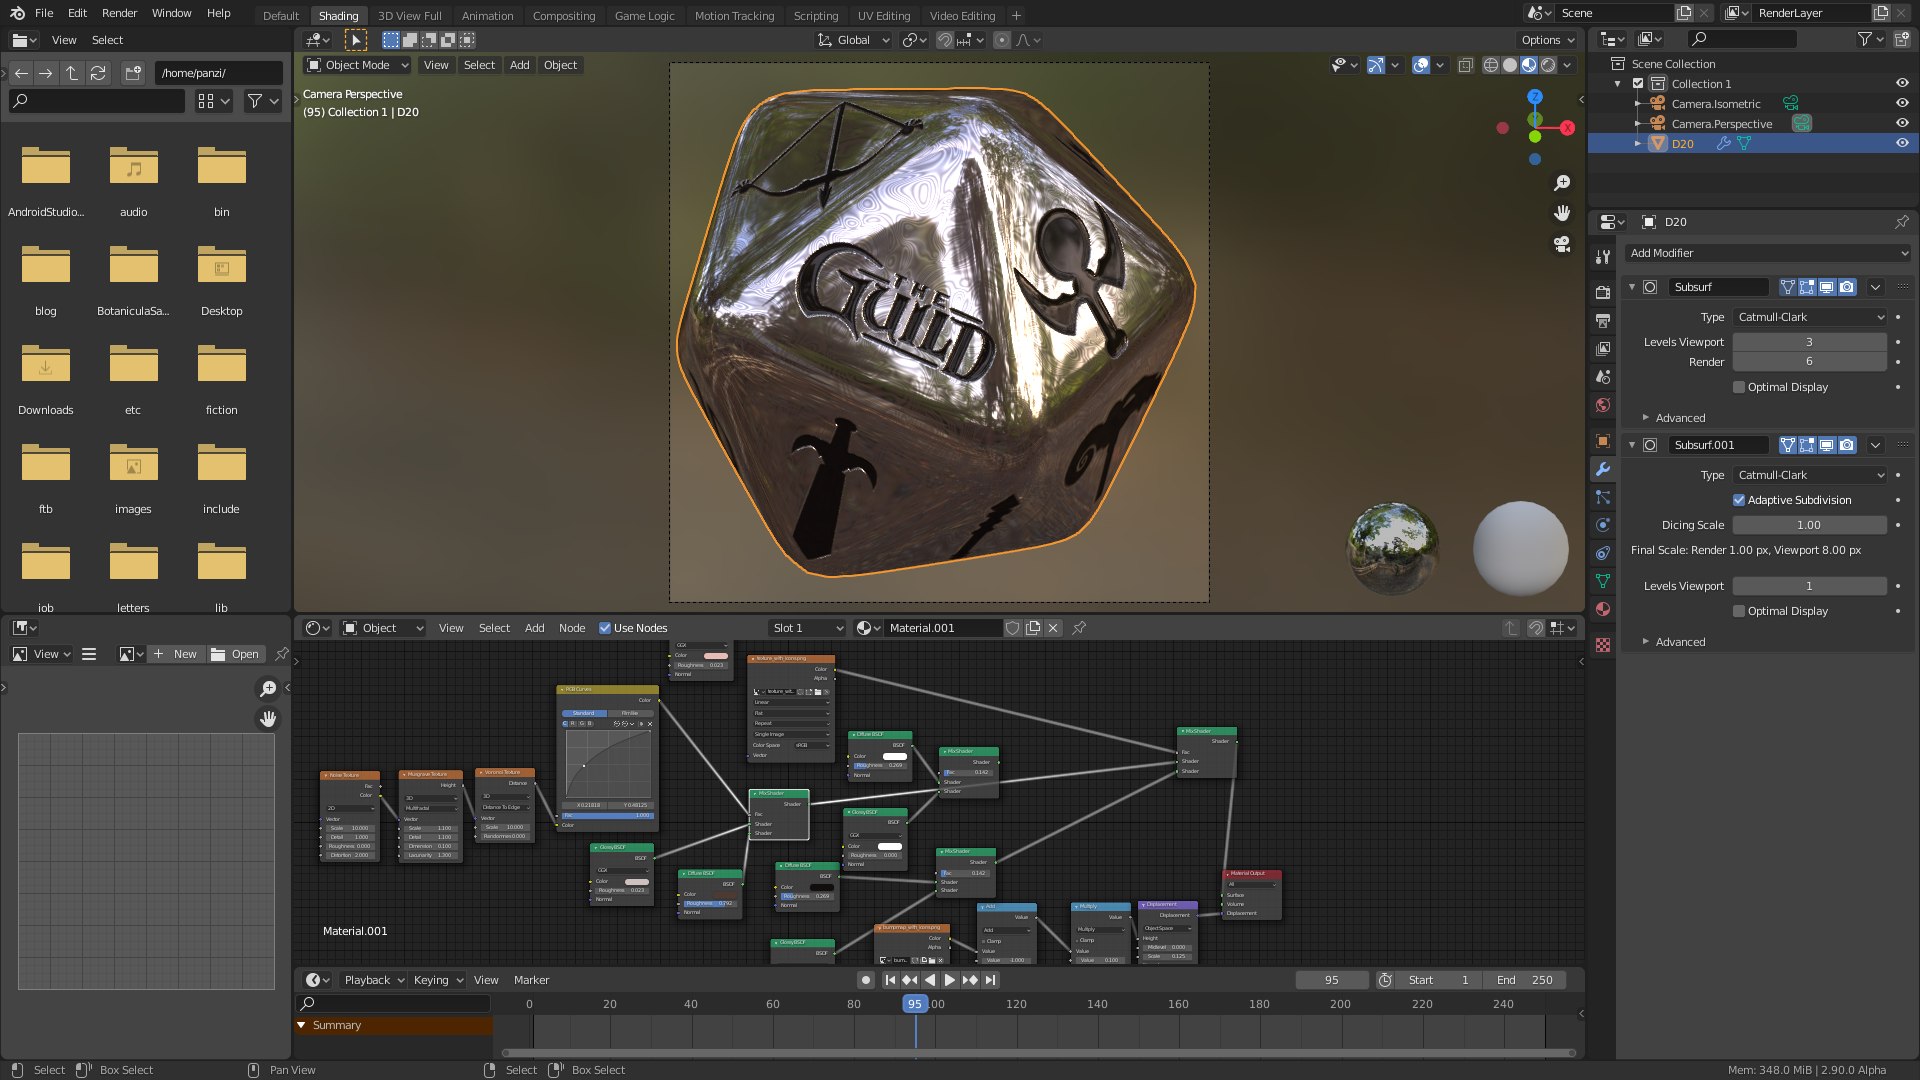Toggle Subsurf.001 viewport display monitor icon
Image resolution: width=1920 pixels, height=1080 pixels.
1827,445
